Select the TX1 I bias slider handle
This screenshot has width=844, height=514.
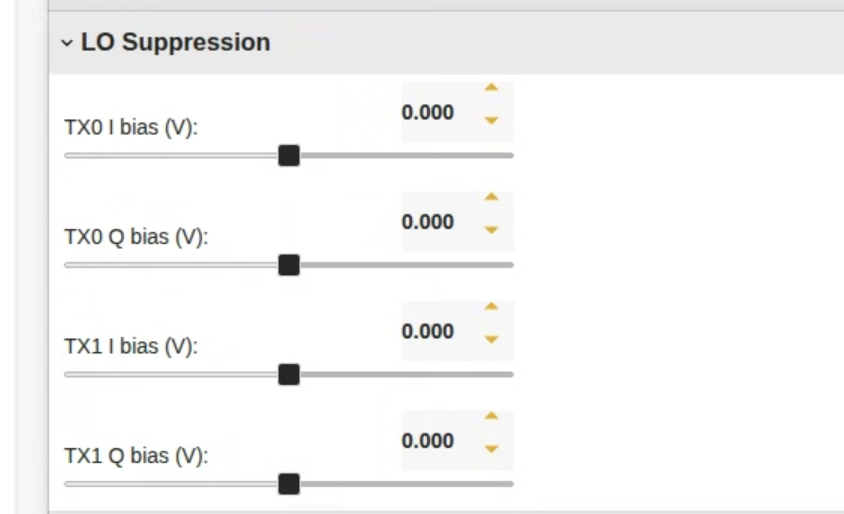click(289, 374)
